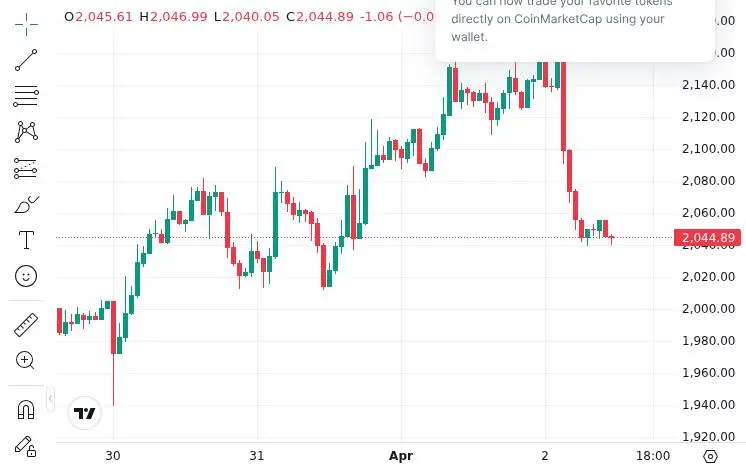Viewport: 746px width, 470px height.
Task: Click the zoom in magnifier tool
Action: (x=25, y=361)
